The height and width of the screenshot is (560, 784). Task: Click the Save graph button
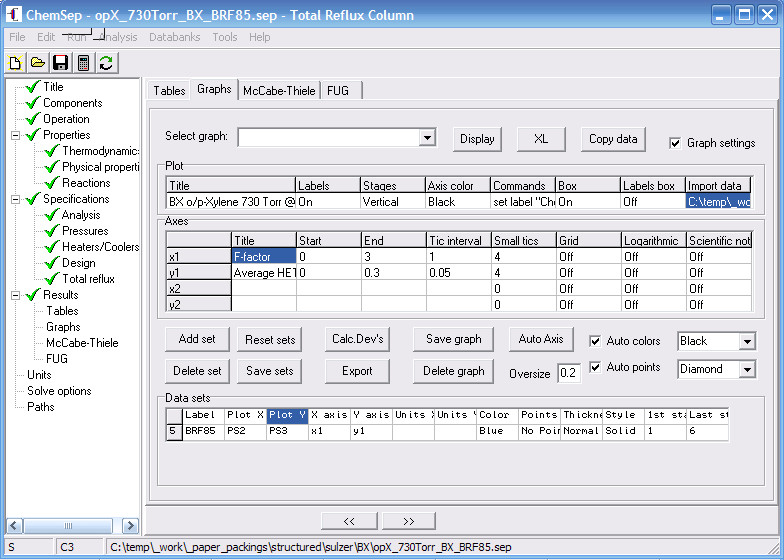point(453,339)
